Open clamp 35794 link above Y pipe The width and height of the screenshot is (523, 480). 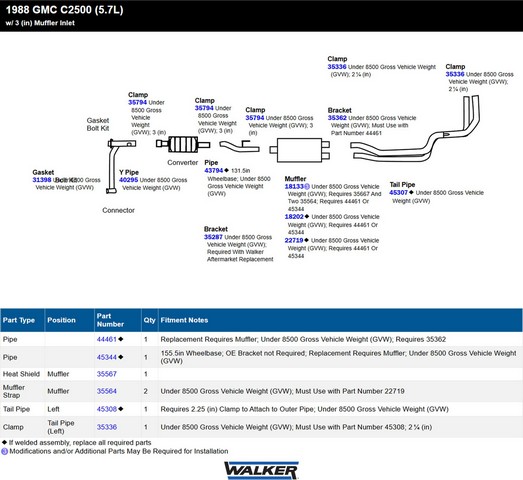click(x=137, y=102)
